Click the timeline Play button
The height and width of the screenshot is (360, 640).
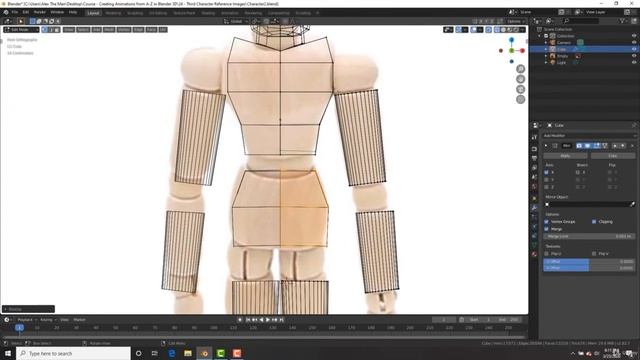(x=268, y=320)
